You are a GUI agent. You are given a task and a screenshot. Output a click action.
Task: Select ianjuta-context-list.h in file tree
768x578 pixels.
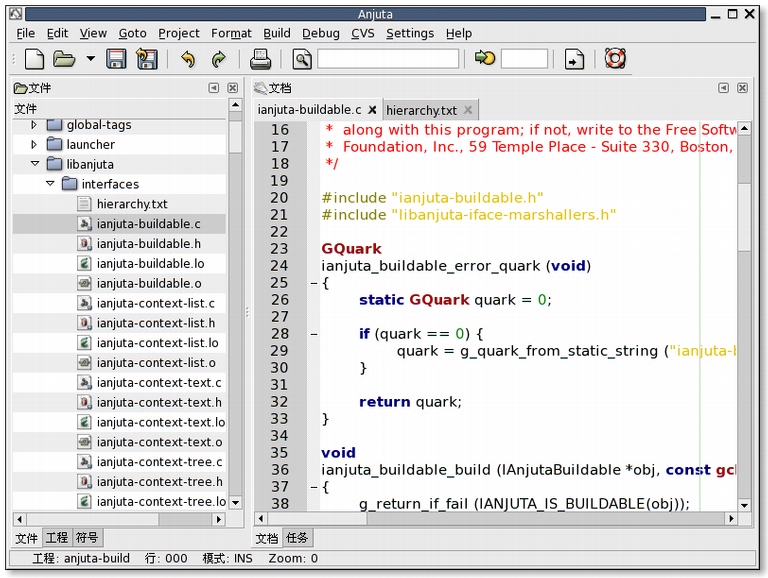coord(155,323)
